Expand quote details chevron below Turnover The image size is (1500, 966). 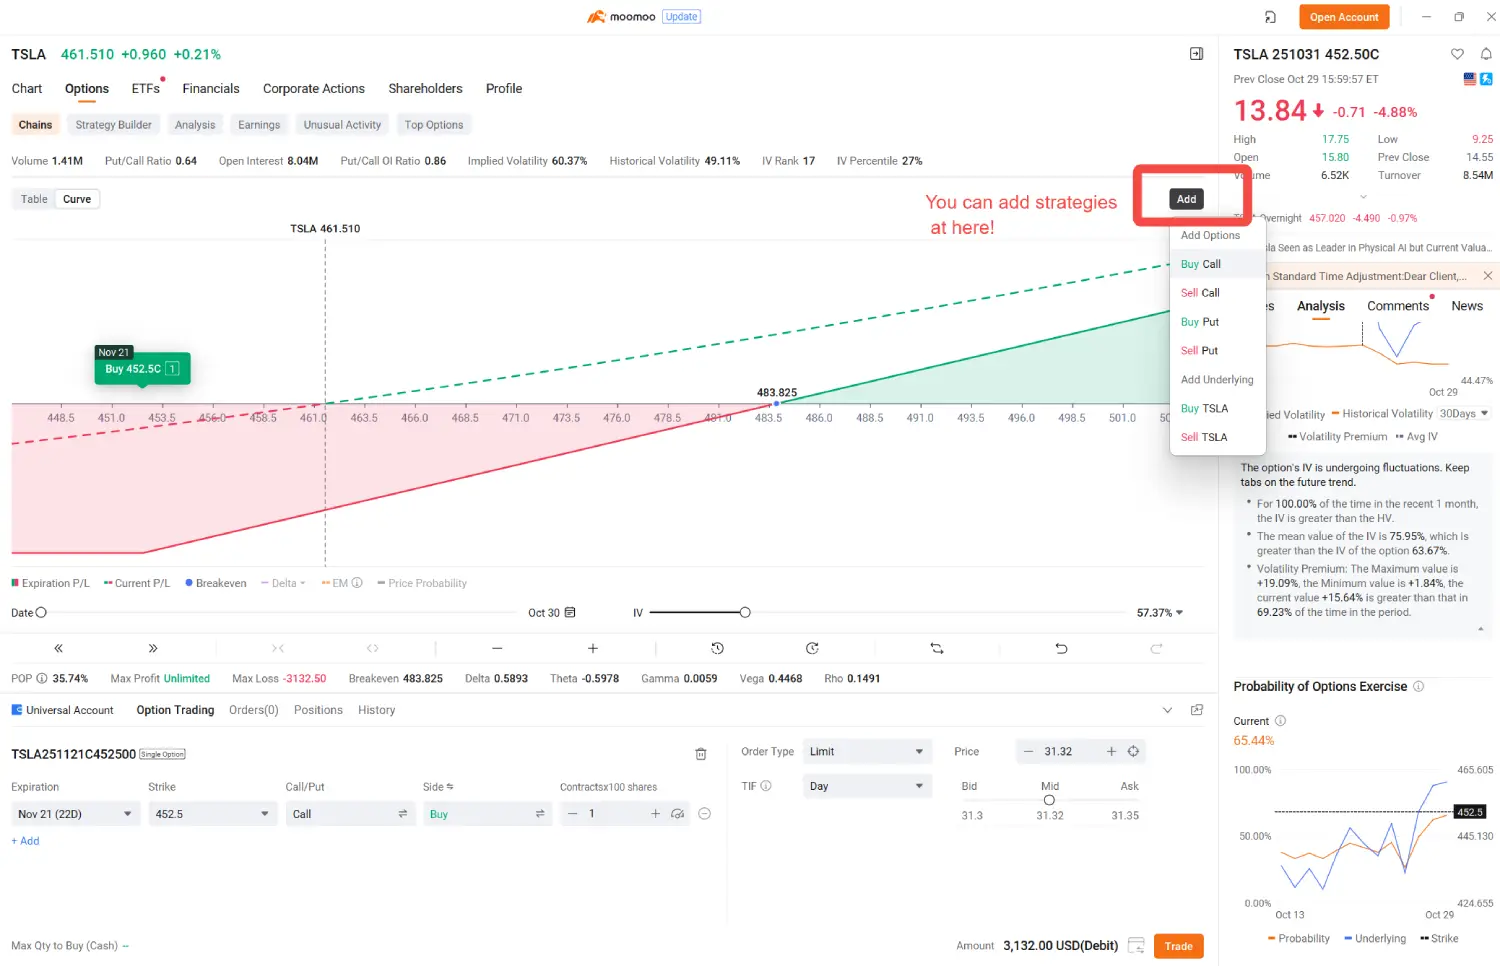click(1363, 197)
